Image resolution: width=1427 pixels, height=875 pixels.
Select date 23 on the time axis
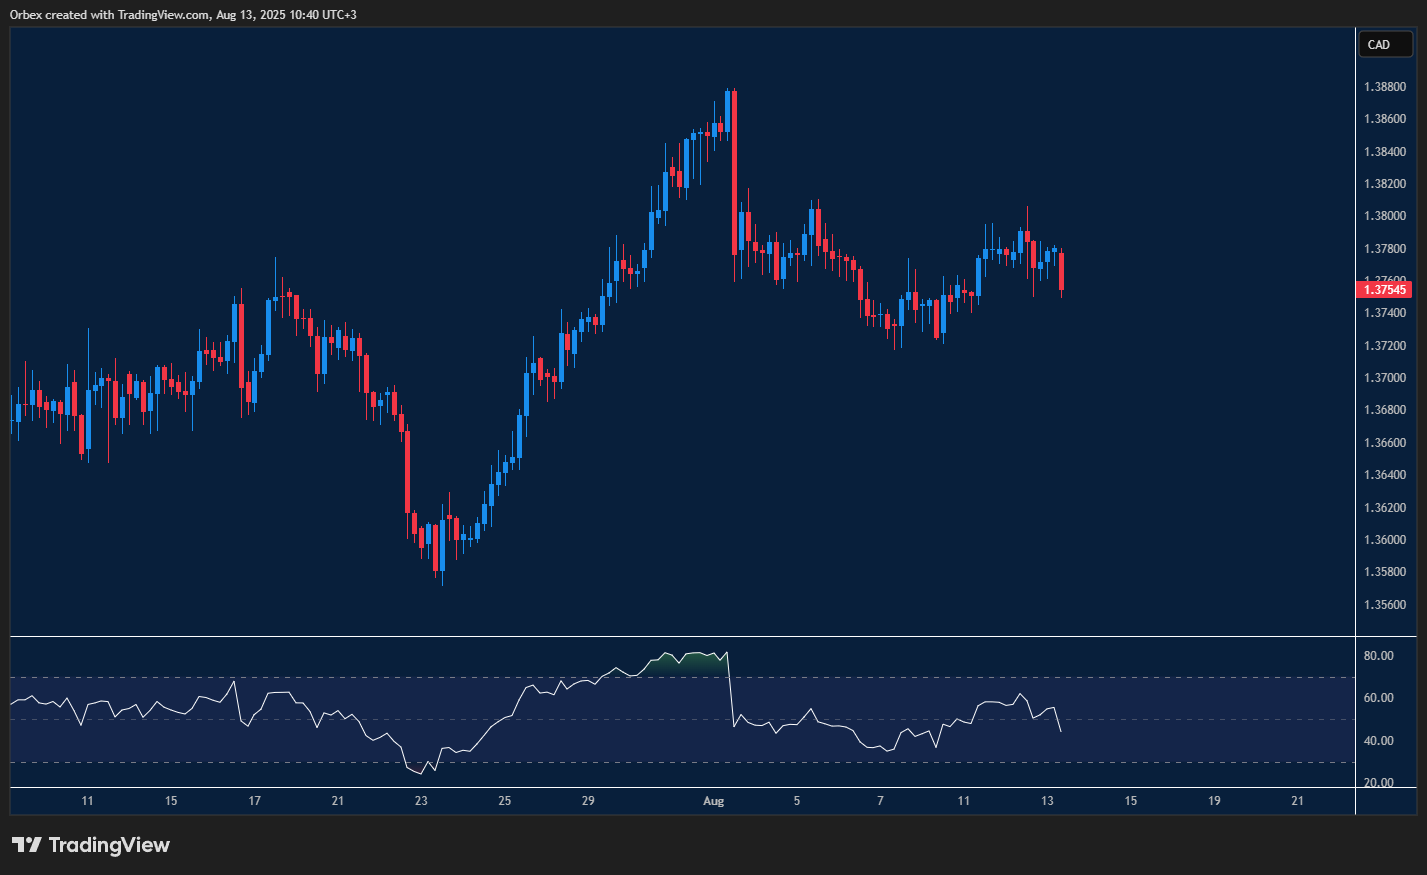tap(421, 801)
